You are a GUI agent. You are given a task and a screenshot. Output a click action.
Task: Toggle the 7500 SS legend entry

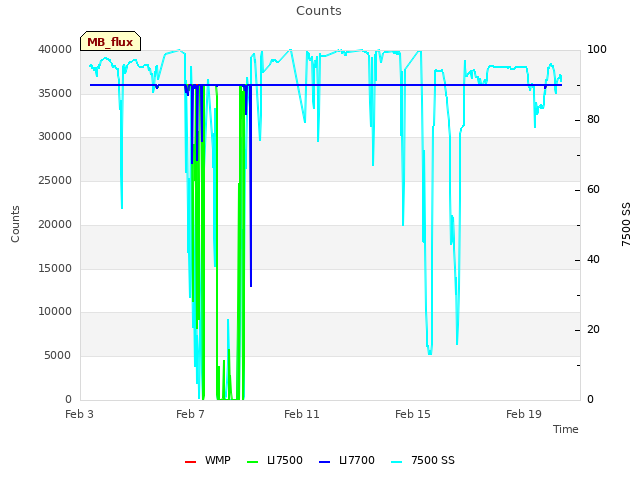point(423,460)
